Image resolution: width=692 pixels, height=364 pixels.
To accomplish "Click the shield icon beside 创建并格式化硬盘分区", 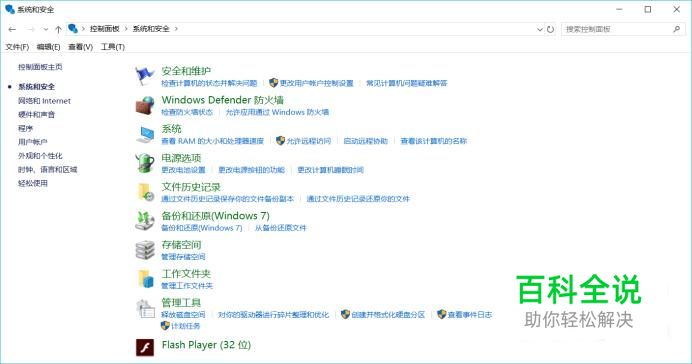I will [x=346, y=315].
